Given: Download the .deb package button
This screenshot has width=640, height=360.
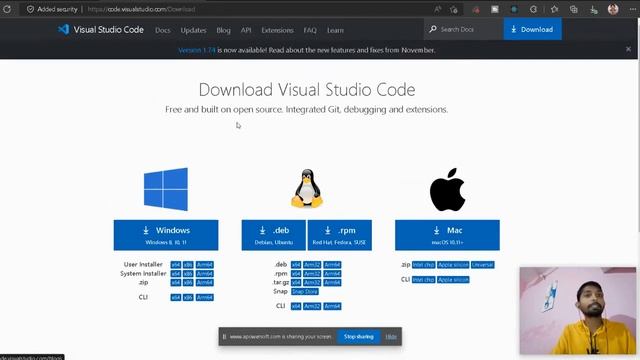Looking at the screenshot, I should click(273, 235).
